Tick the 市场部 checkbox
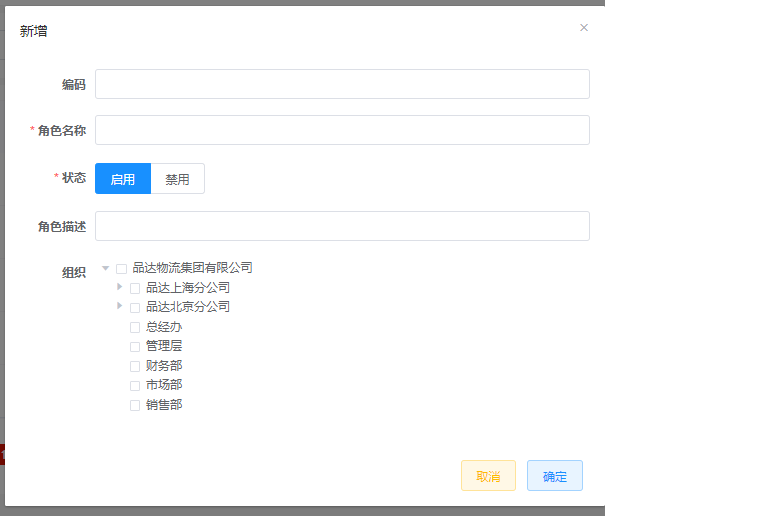This screenshot has height=516, width=773. pos(135,385)
